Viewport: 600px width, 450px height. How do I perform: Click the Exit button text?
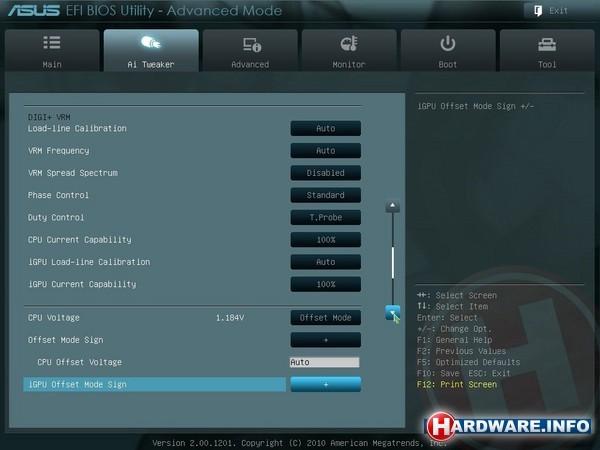pyautogui.click(x=558, y=11)
